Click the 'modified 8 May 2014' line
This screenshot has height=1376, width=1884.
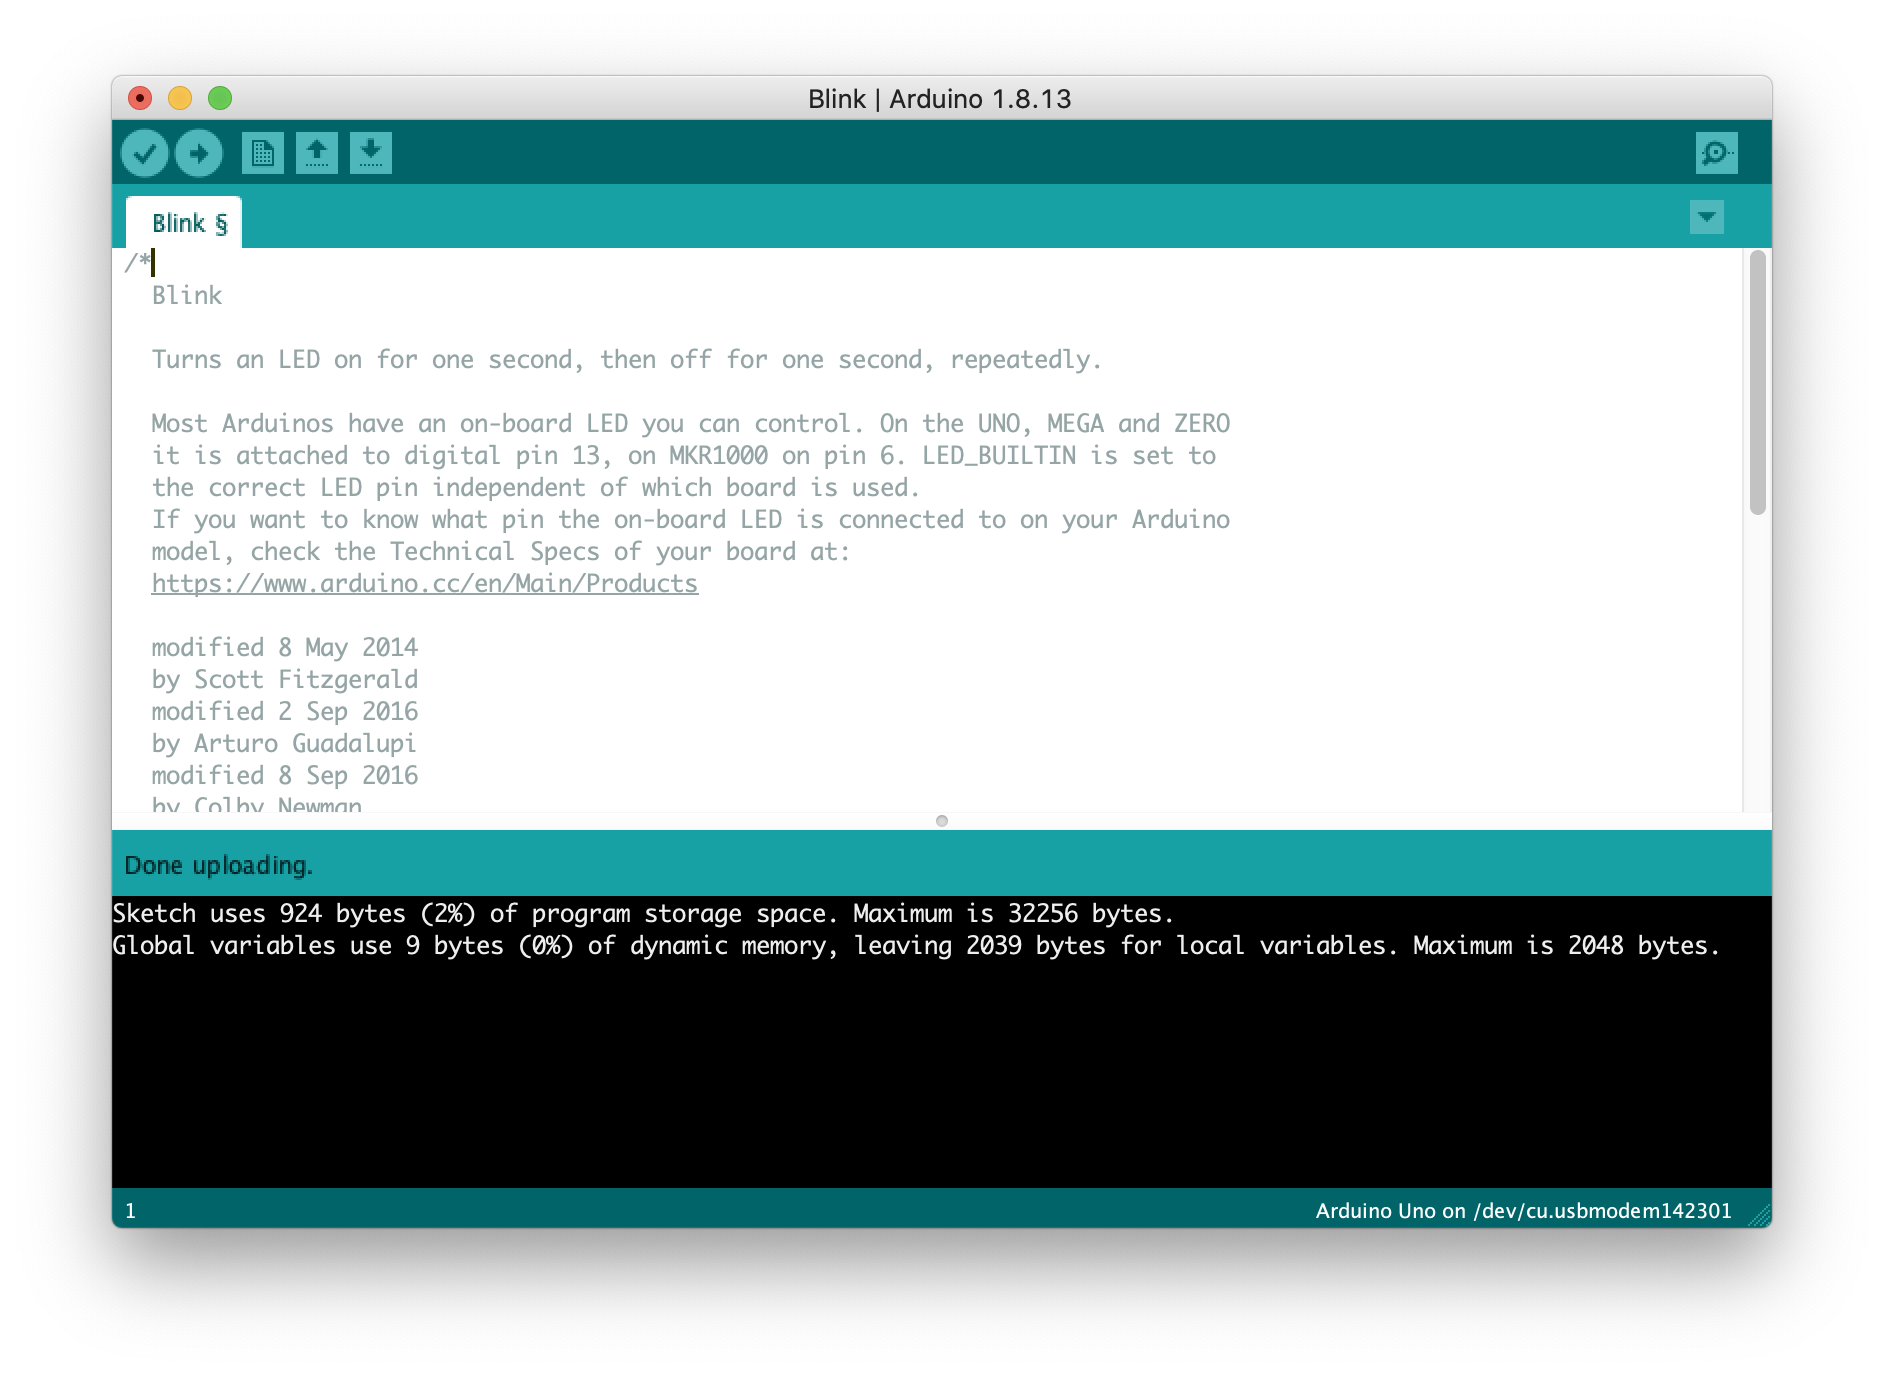tap(285, 647)
